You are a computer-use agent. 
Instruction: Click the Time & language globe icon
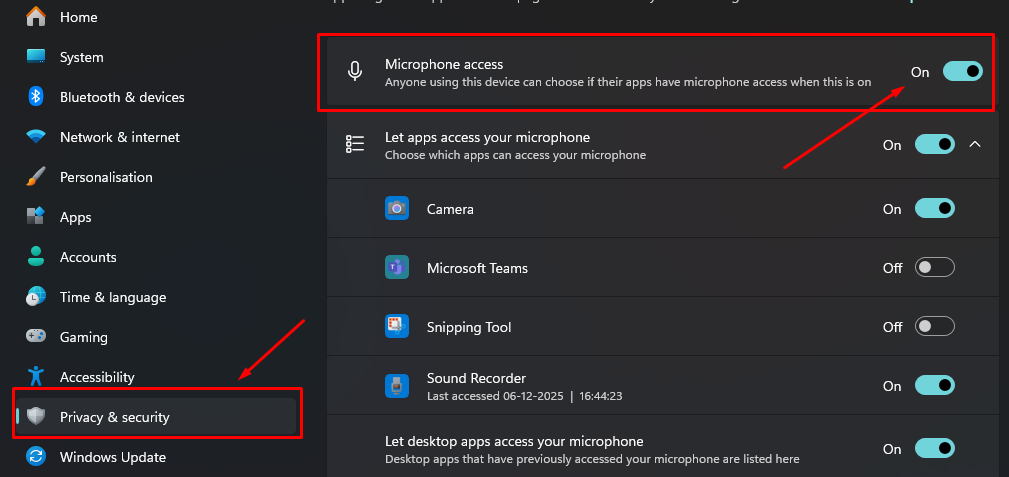[x=36, y=297]
